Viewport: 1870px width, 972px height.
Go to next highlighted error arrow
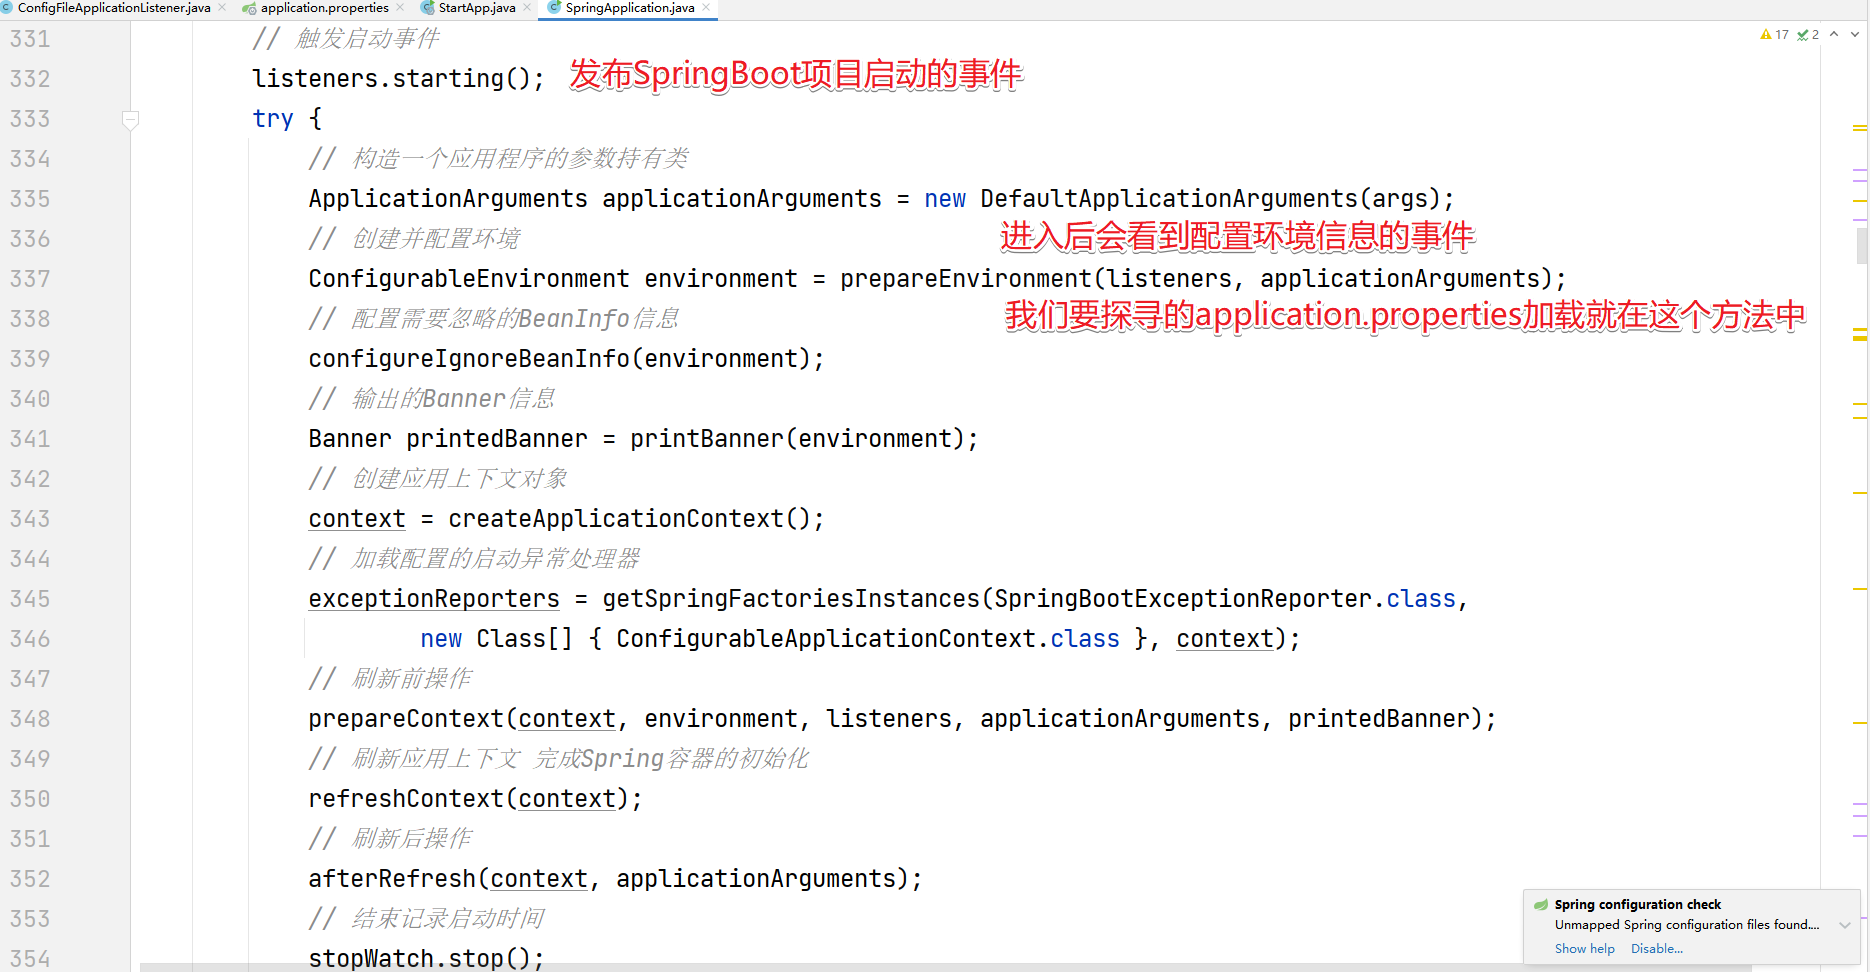[x=1855, y=34]
